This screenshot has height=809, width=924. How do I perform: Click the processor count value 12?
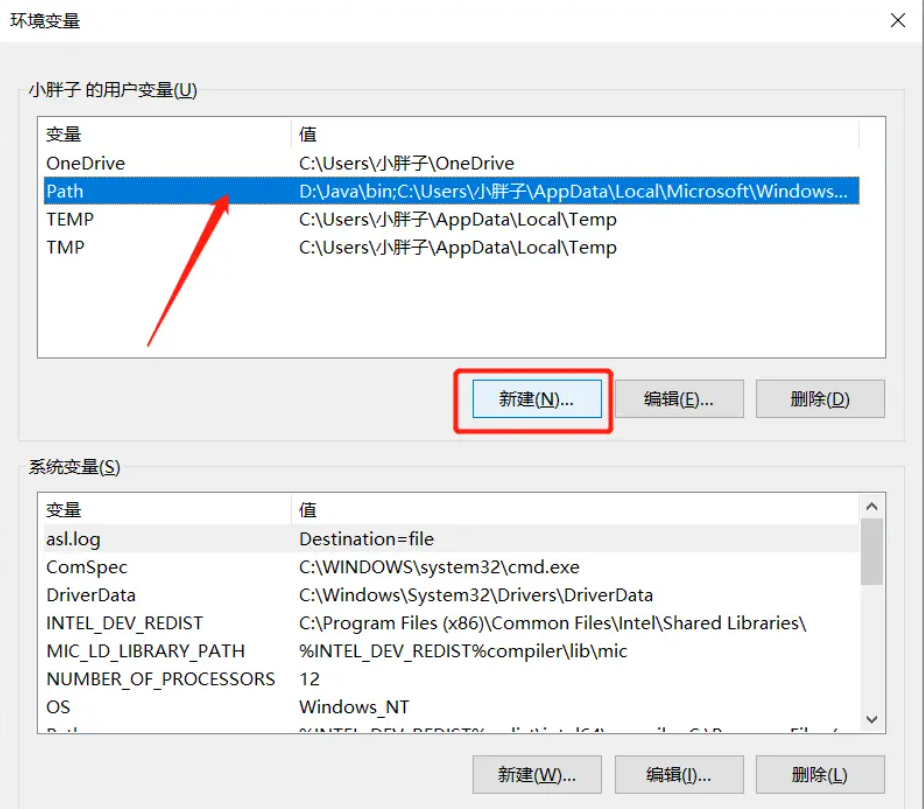click(x=309, y=679)
